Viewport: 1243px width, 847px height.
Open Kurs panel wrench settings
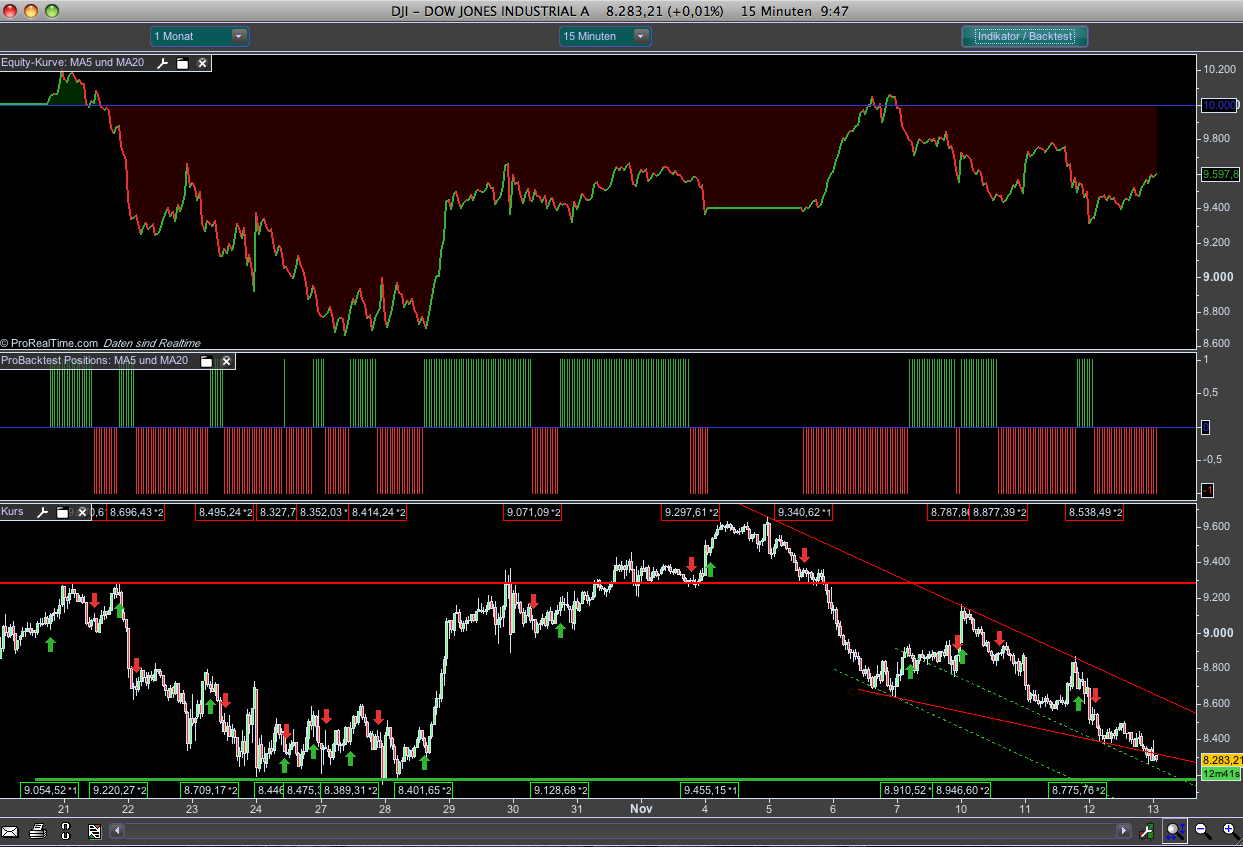click(43, 512)
